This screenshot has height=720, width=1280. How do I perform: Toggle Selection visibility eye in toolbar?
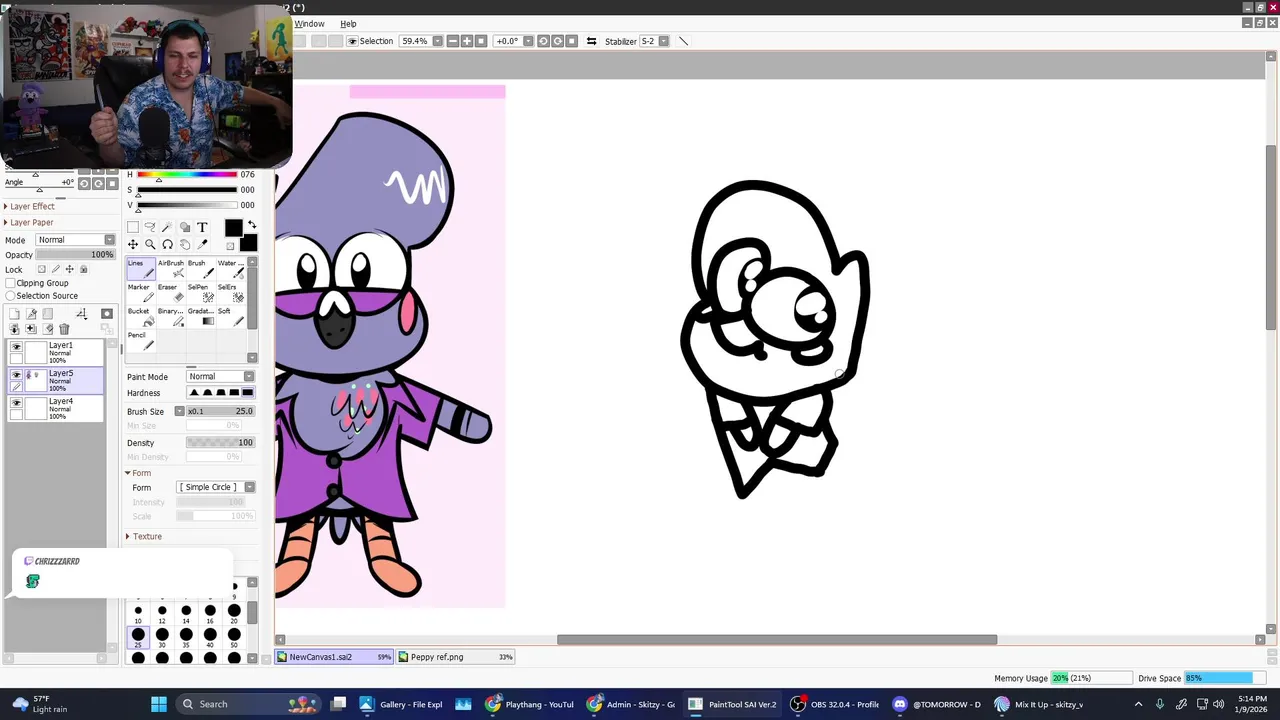pos(352,41)
